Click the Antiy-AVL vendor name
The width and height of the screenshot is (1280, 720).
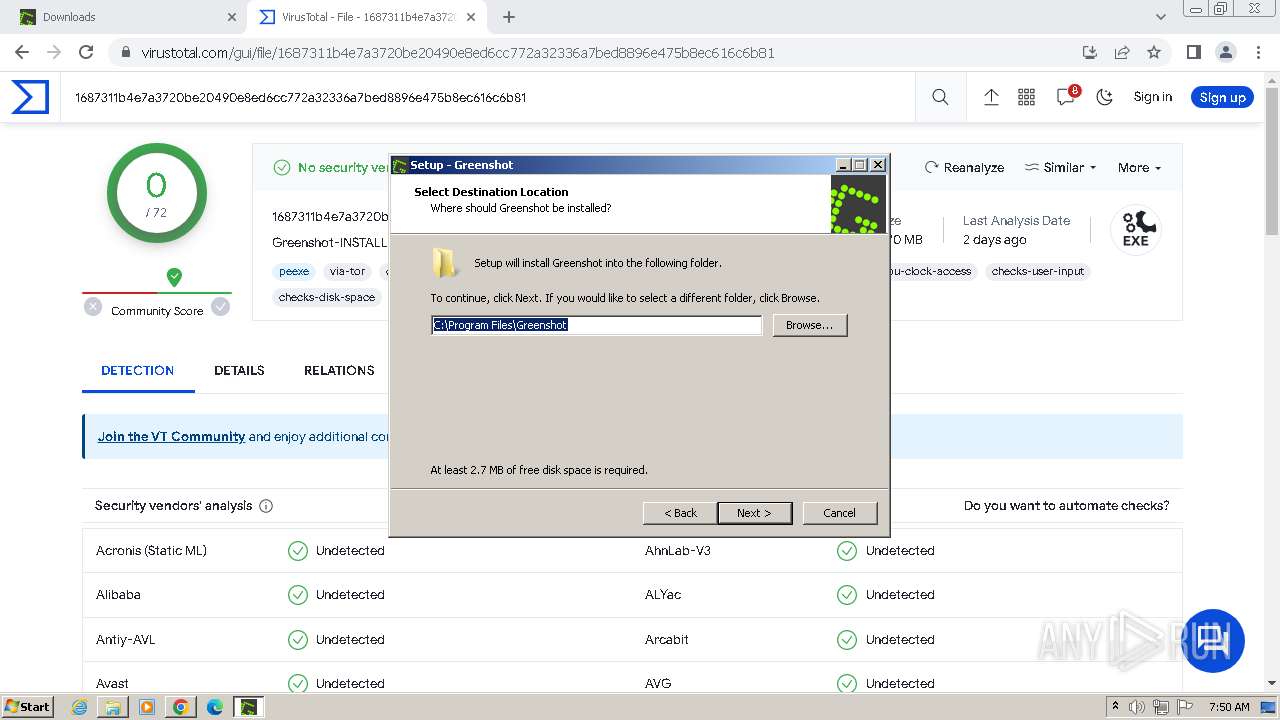[125, 639]
